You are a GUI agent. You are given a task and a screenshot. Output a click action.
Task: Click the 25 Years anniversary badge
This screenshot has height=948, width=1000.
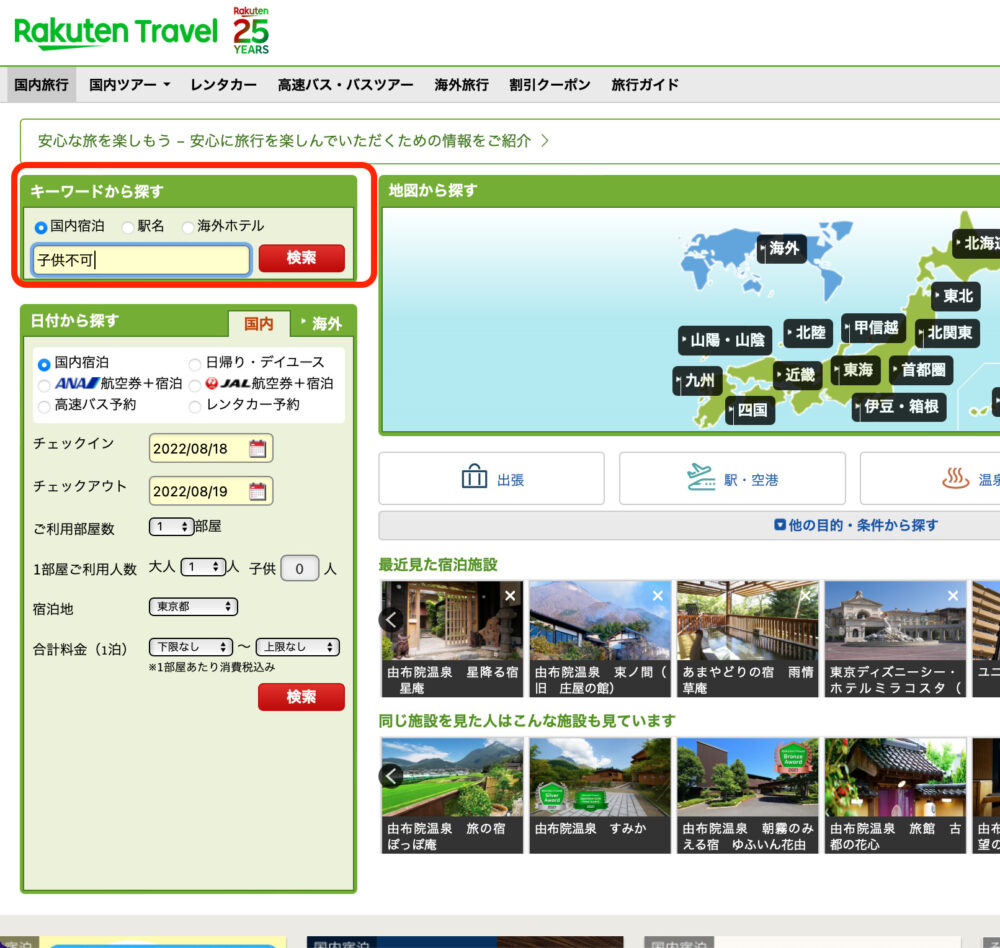tap(251, 31)
